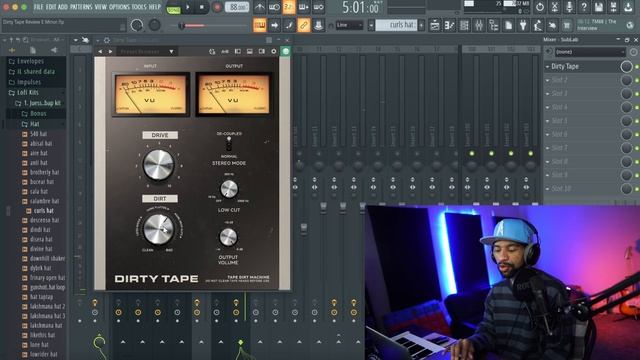Expand the Envelopes folder
Viewport: 640px width, 360px height.
click(x=31, y=61)
